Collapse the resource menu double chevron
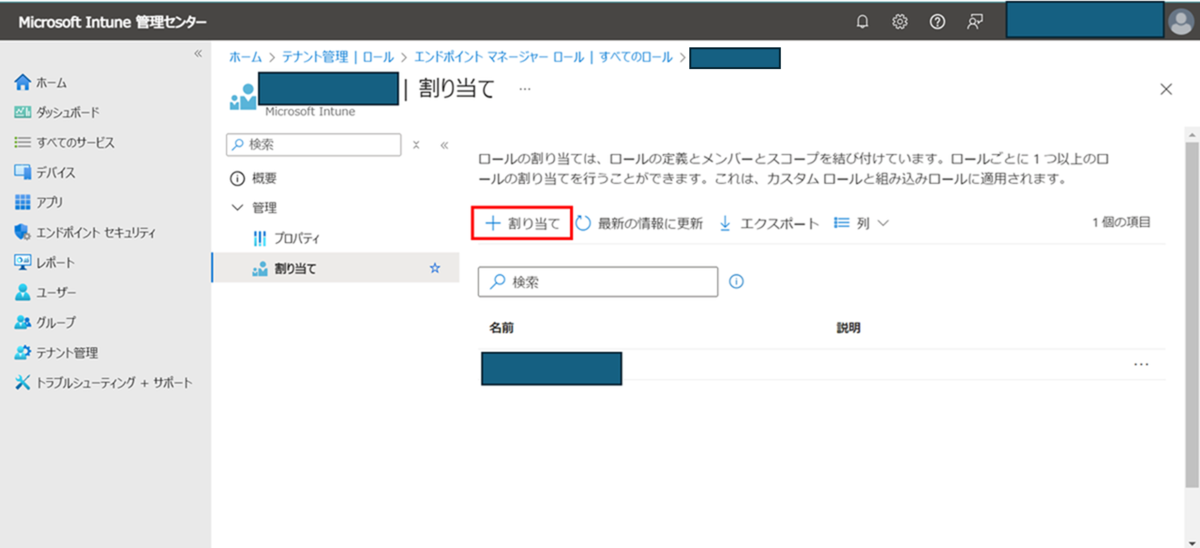The width and height of the screenshot is (1200, 548). coord(444,144)
